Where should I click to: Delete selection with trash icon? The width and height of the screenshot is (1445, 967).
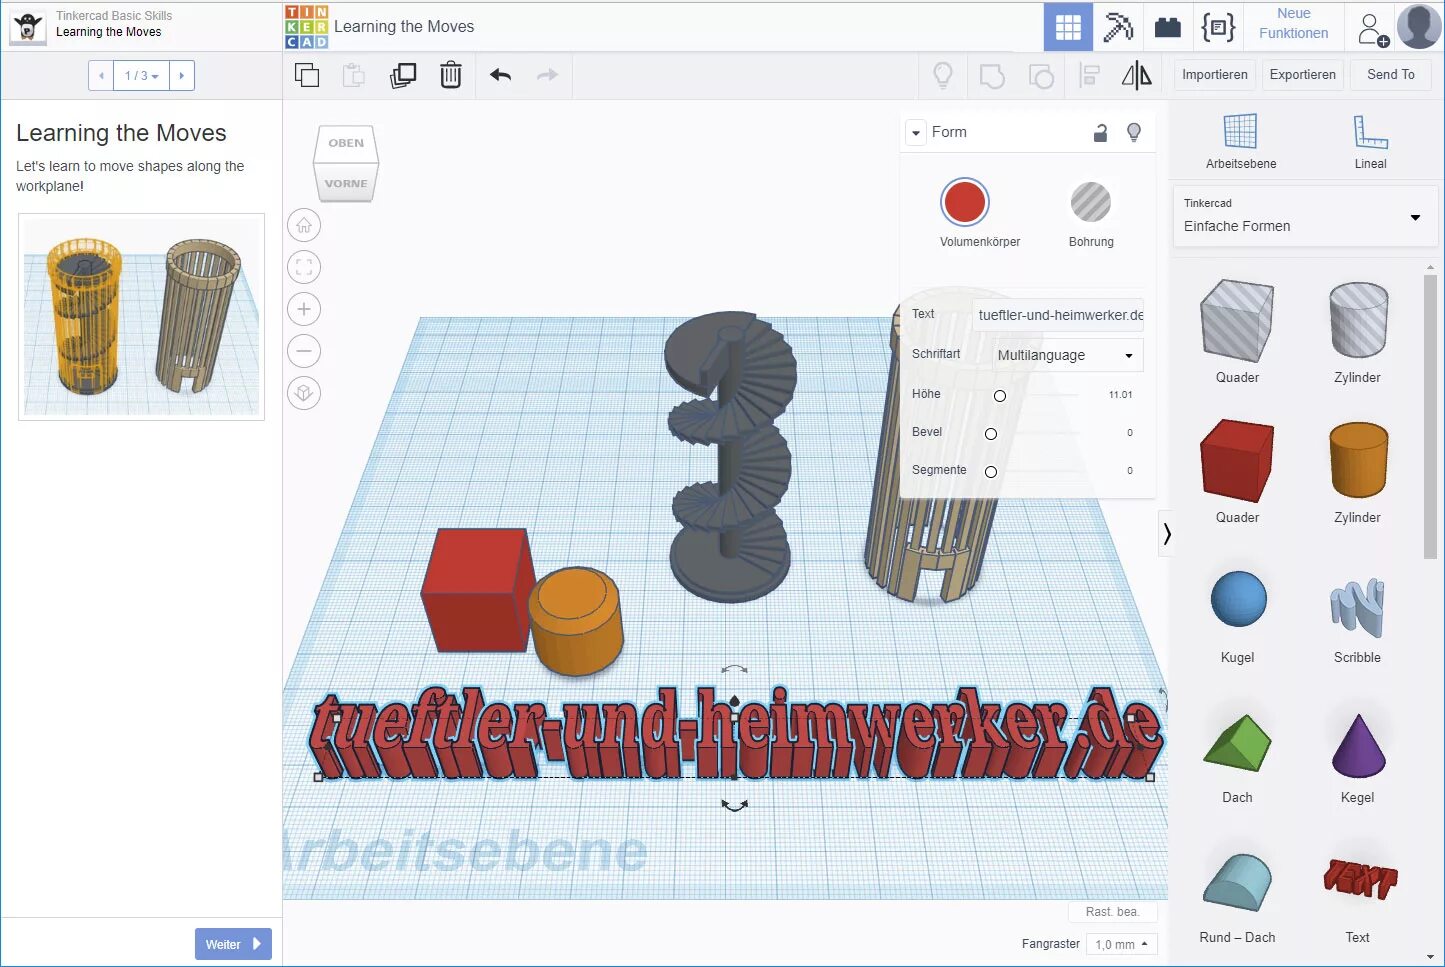pos(451,75)
